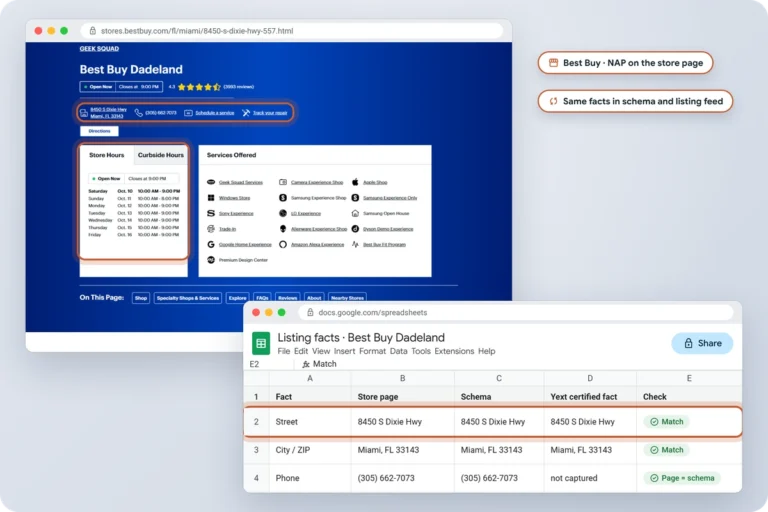768x512 pixels.
Task: Click the Directions button
Action: [99, 131]
